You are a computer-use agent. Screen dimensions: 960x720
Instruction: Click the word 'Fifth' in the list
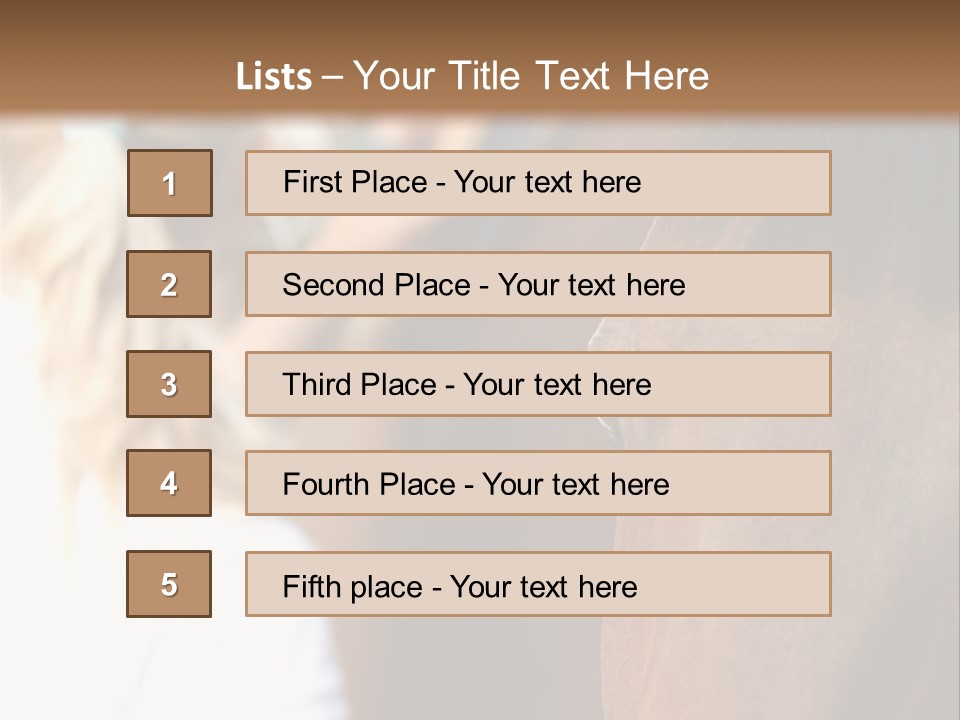click(x=313, y=586)
